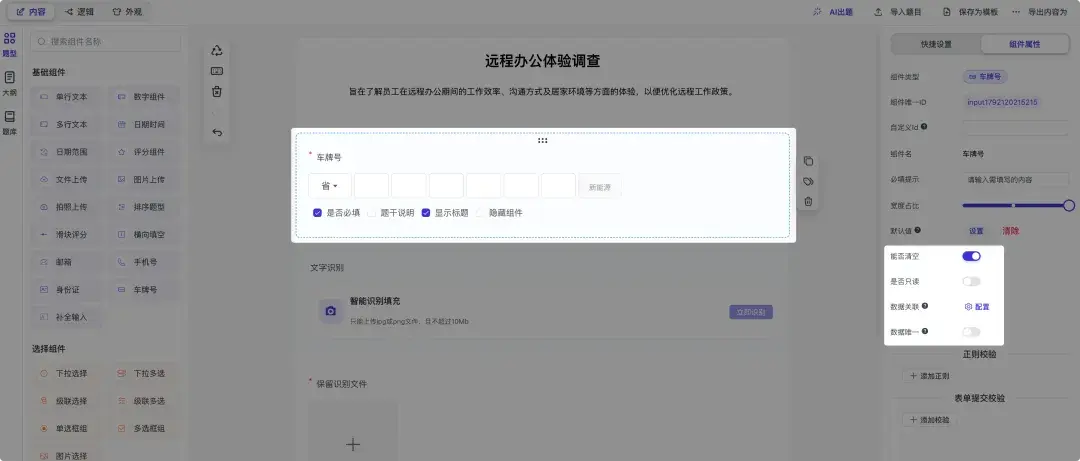Click 导入题目 in the top bar

[897, 12]
